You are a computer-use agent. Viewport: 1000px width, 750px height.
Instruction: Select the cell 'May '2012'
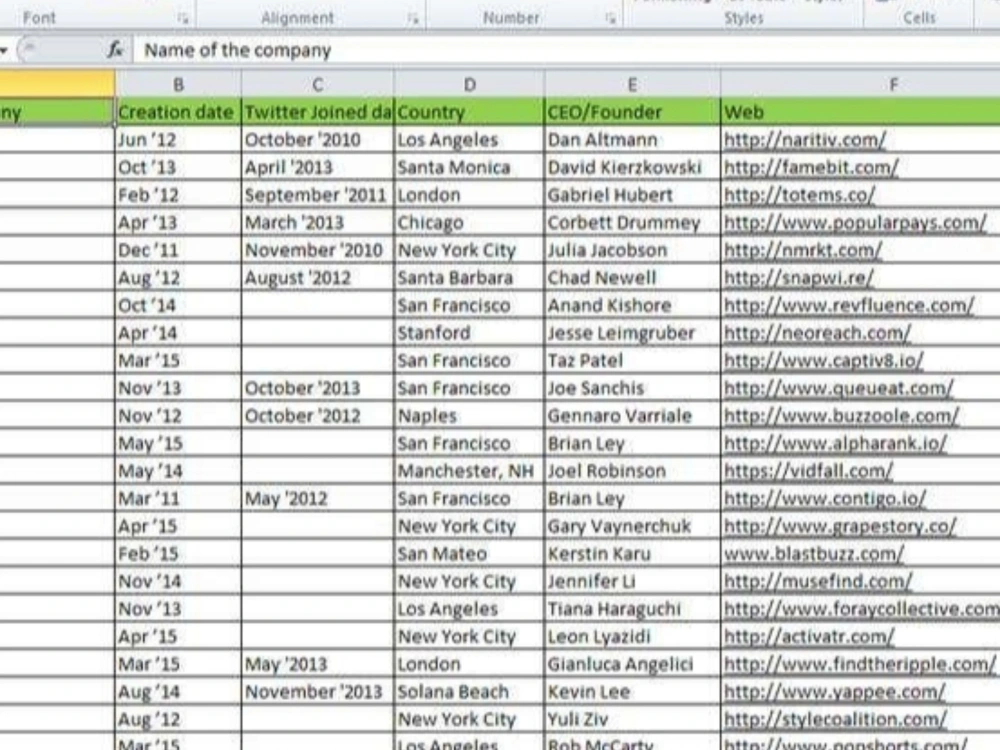tap(318, 499)
